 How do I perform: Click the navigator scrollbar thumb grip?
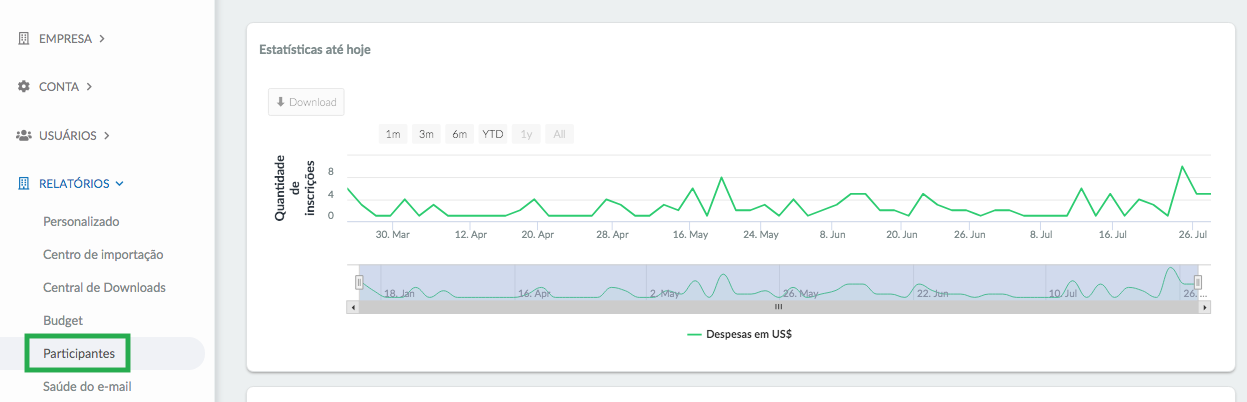779,307
